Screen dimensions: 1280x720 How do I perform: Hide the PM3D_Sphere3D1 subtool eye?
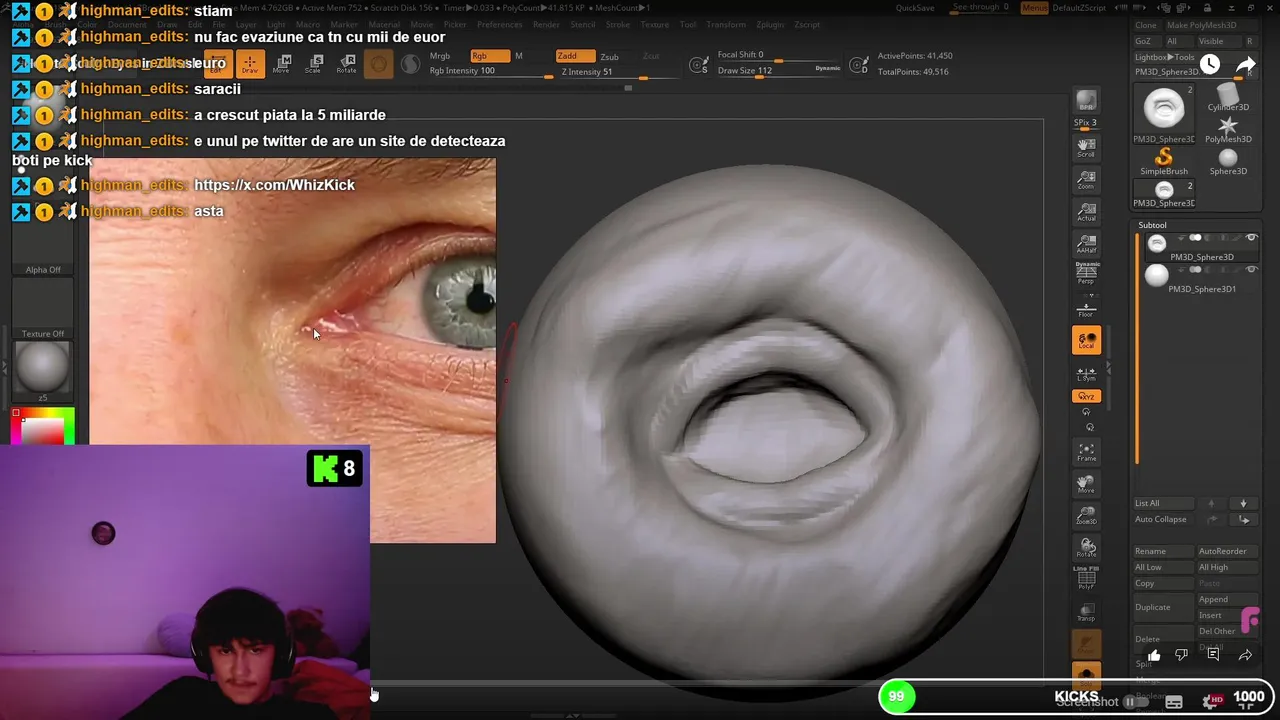click(1251, 269)
